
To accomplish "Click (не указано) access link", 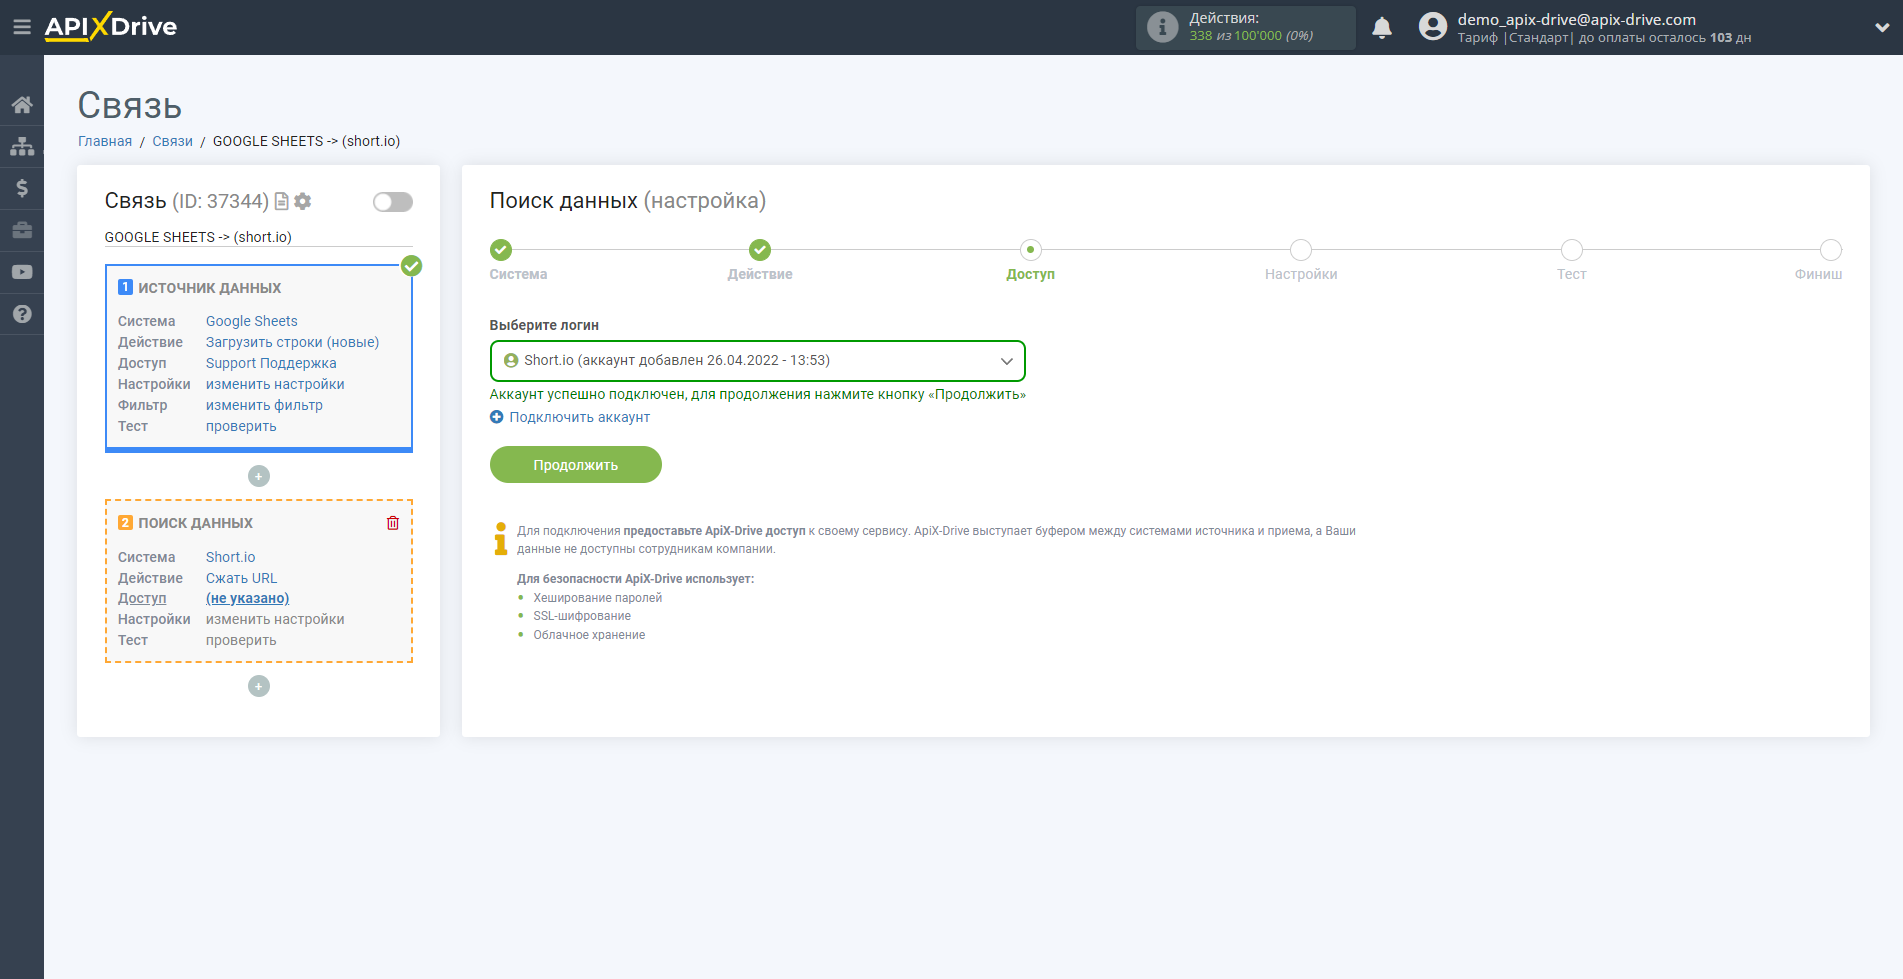I will point(248,598).
